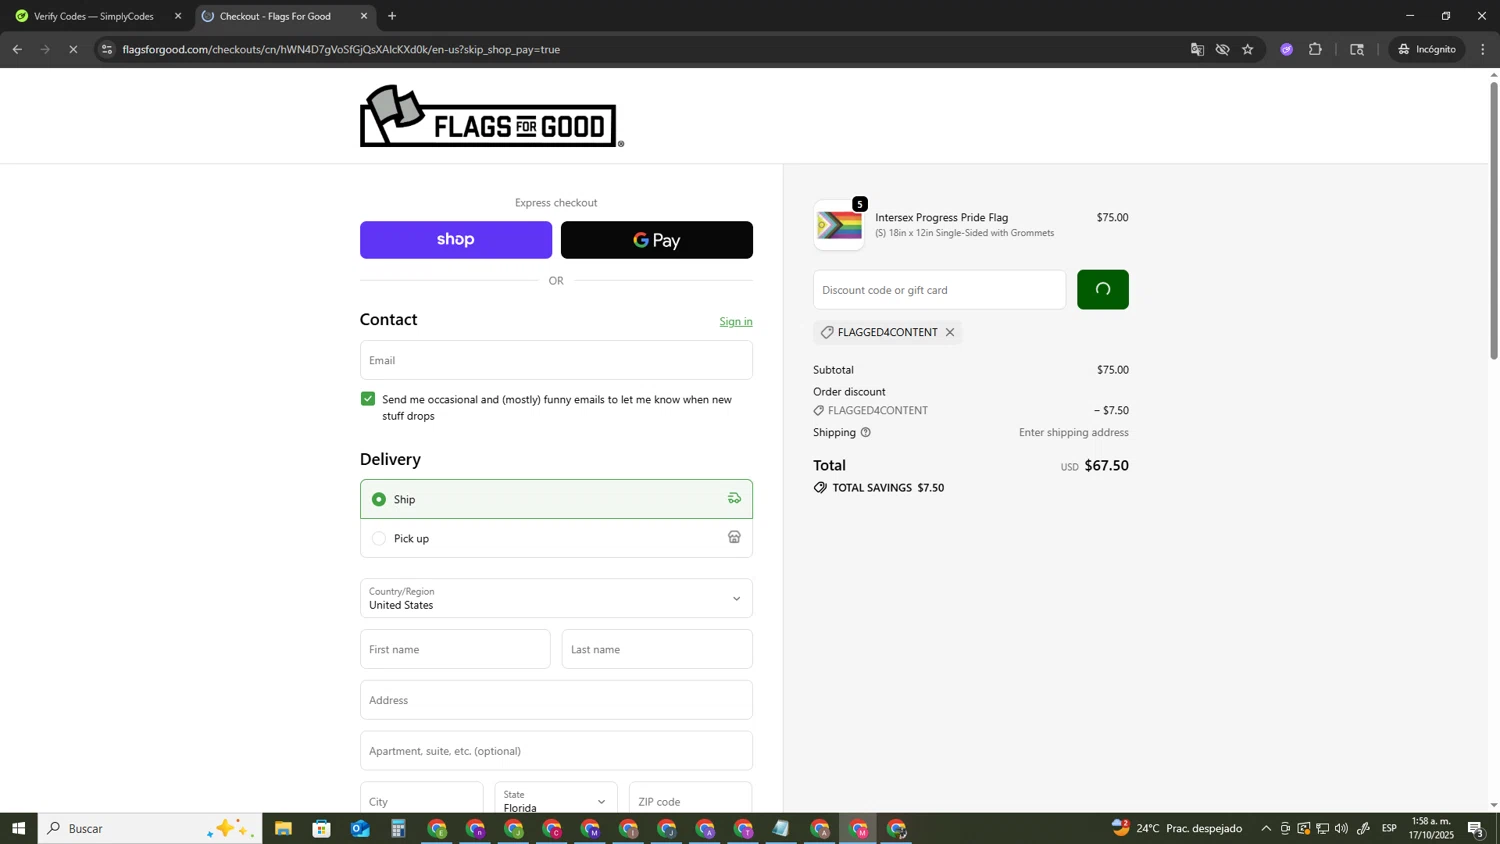View site information icon in address bar
Image resolution: width=1500 pixels, height=844 pixels.
107,49
